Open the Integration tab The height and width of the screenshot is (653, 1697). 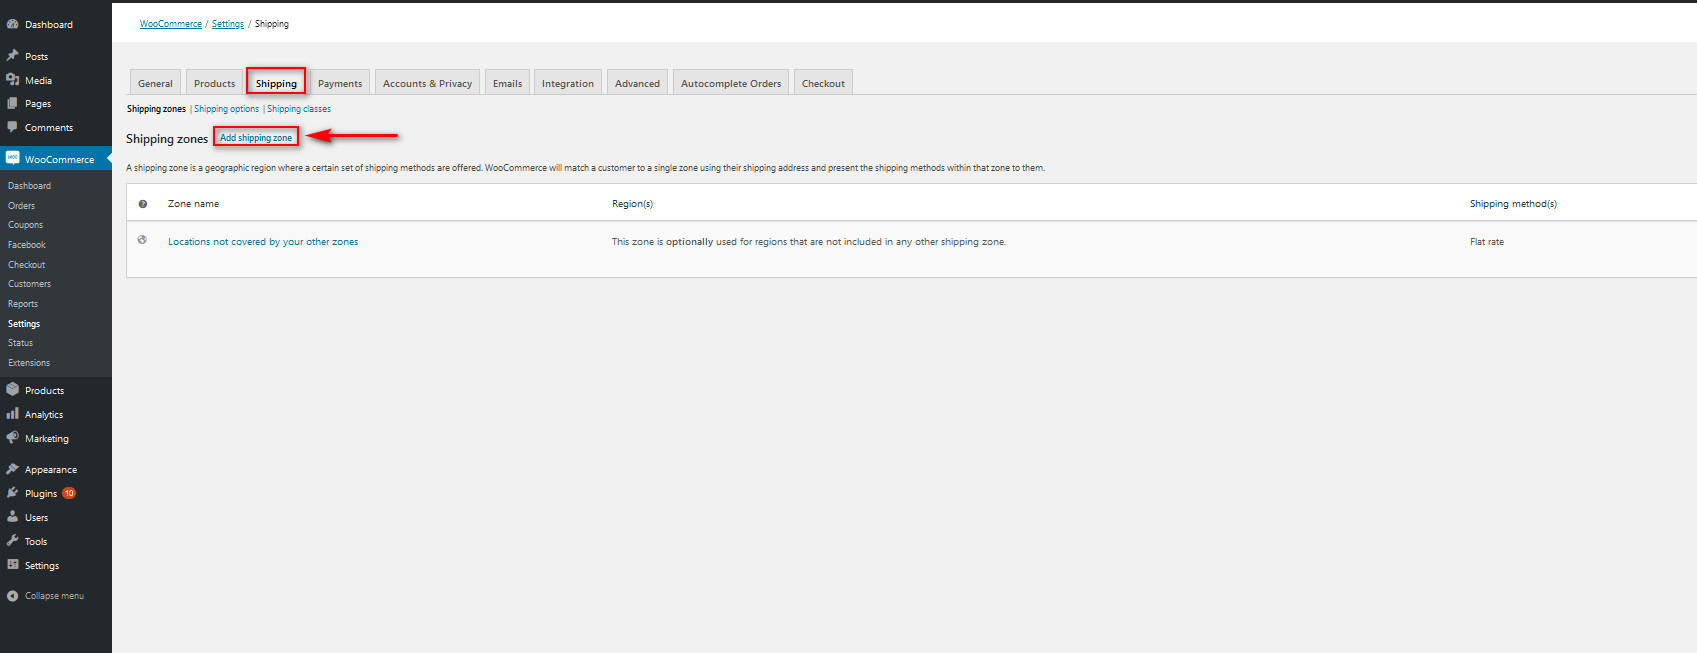click(x=568, y=83)
